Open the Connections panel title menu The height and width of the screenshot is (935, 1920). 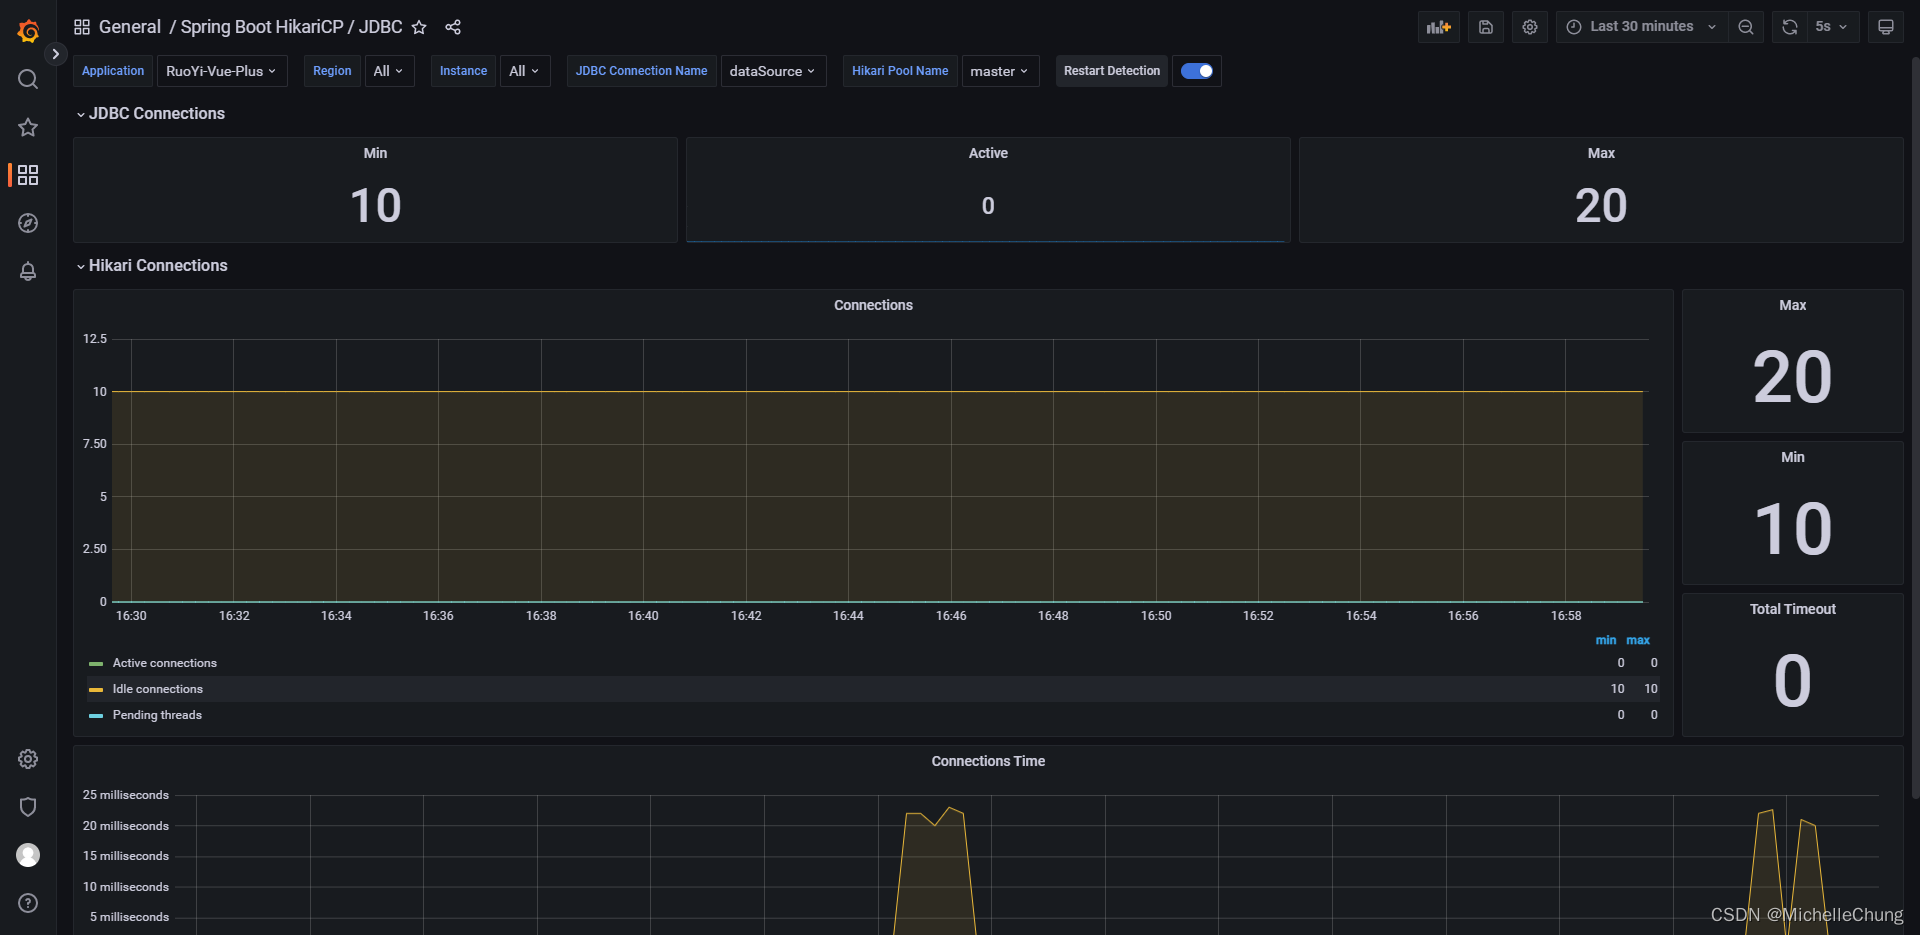point(873,305)
